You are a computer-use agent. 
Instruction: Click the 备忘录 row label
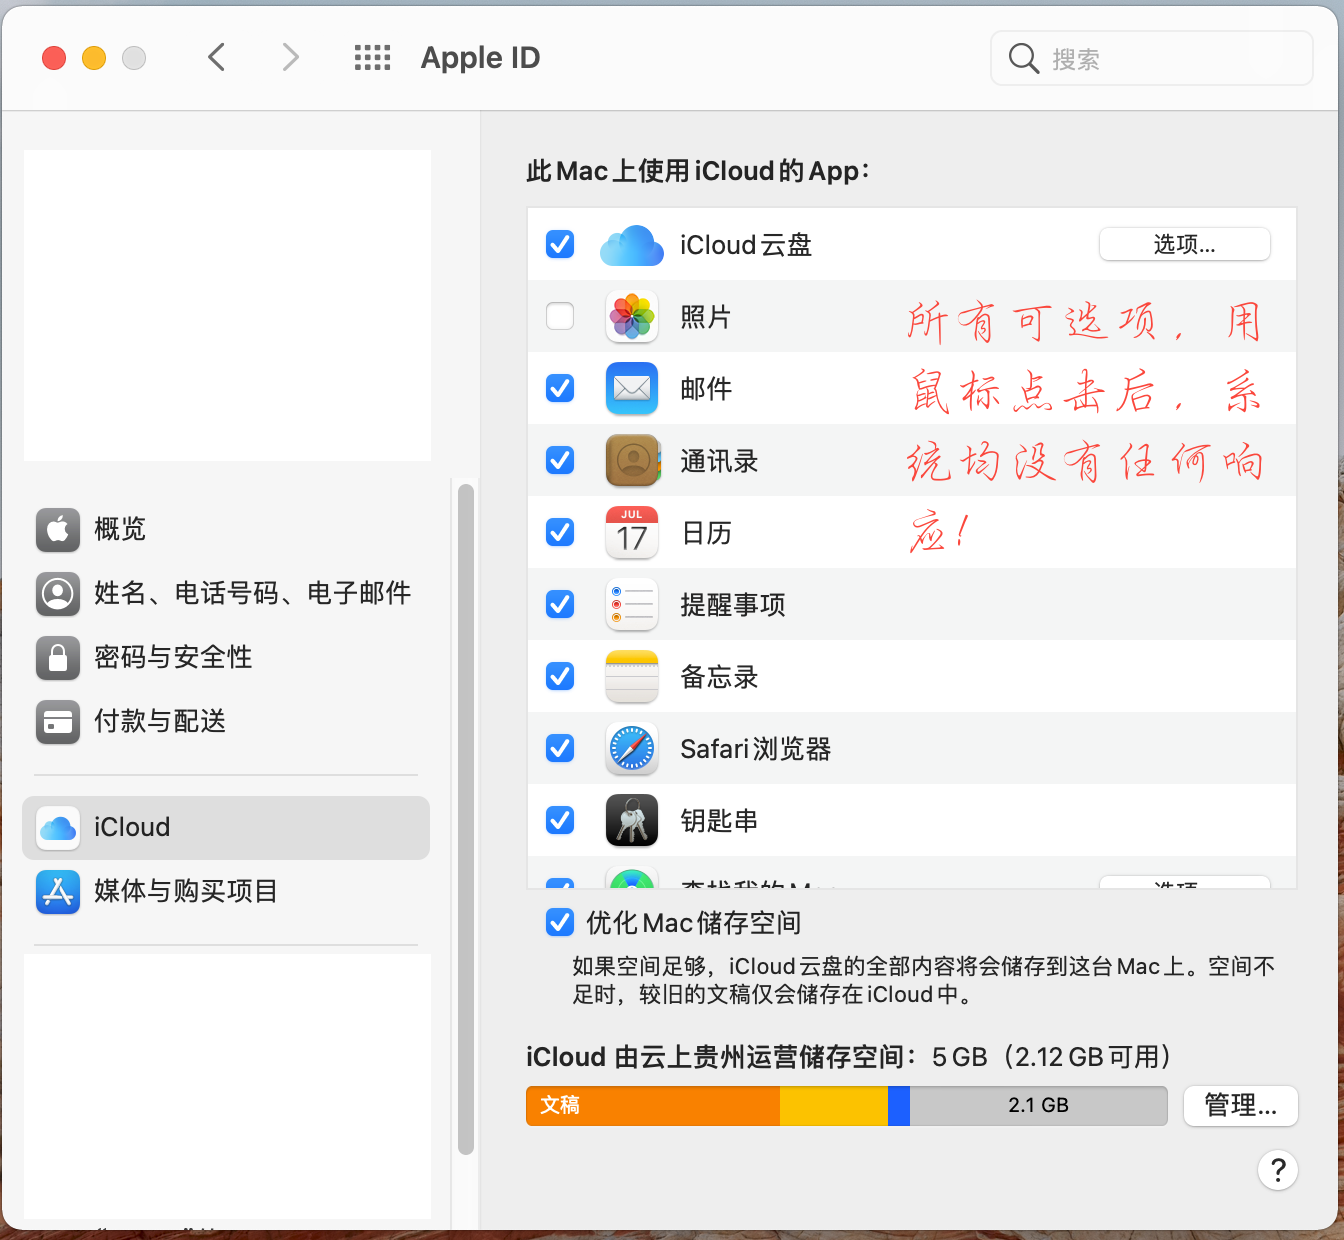[719, 677]
